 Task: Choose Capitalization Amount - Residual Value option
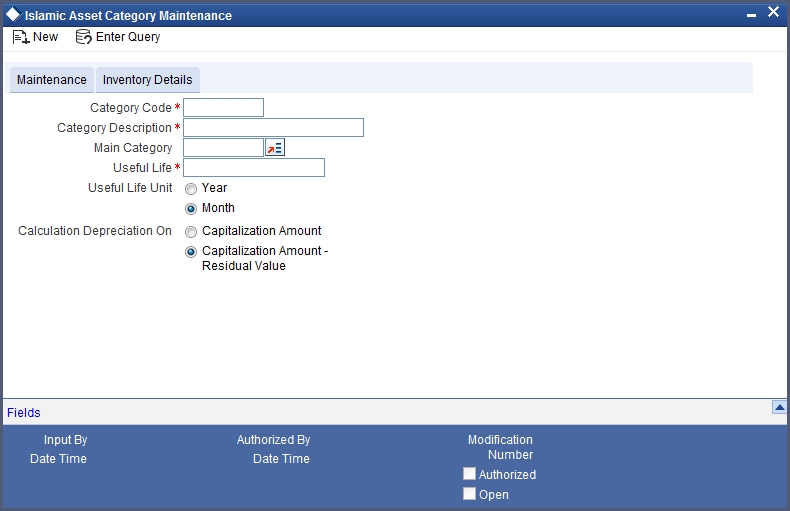191,251
